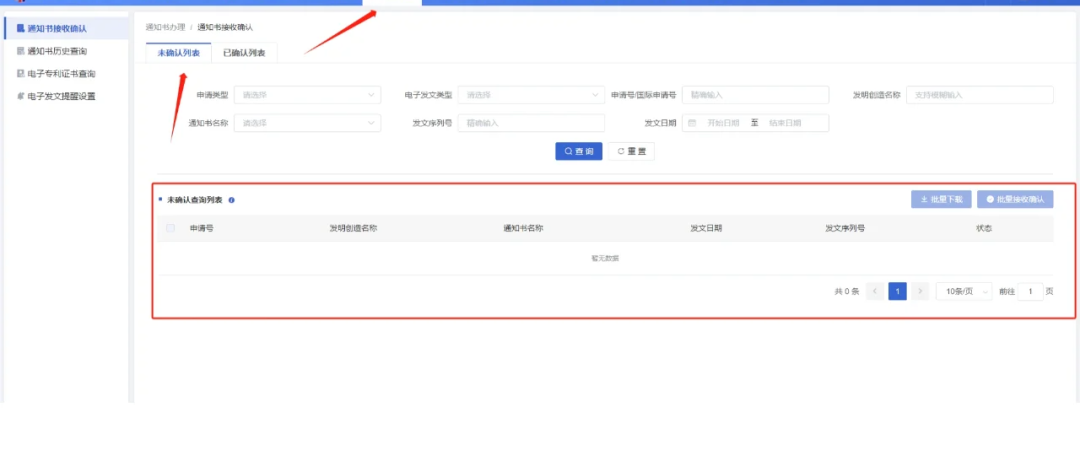1080x461 pixels.
Task: Click the 结束日期 date field
Action: [786, 123]
